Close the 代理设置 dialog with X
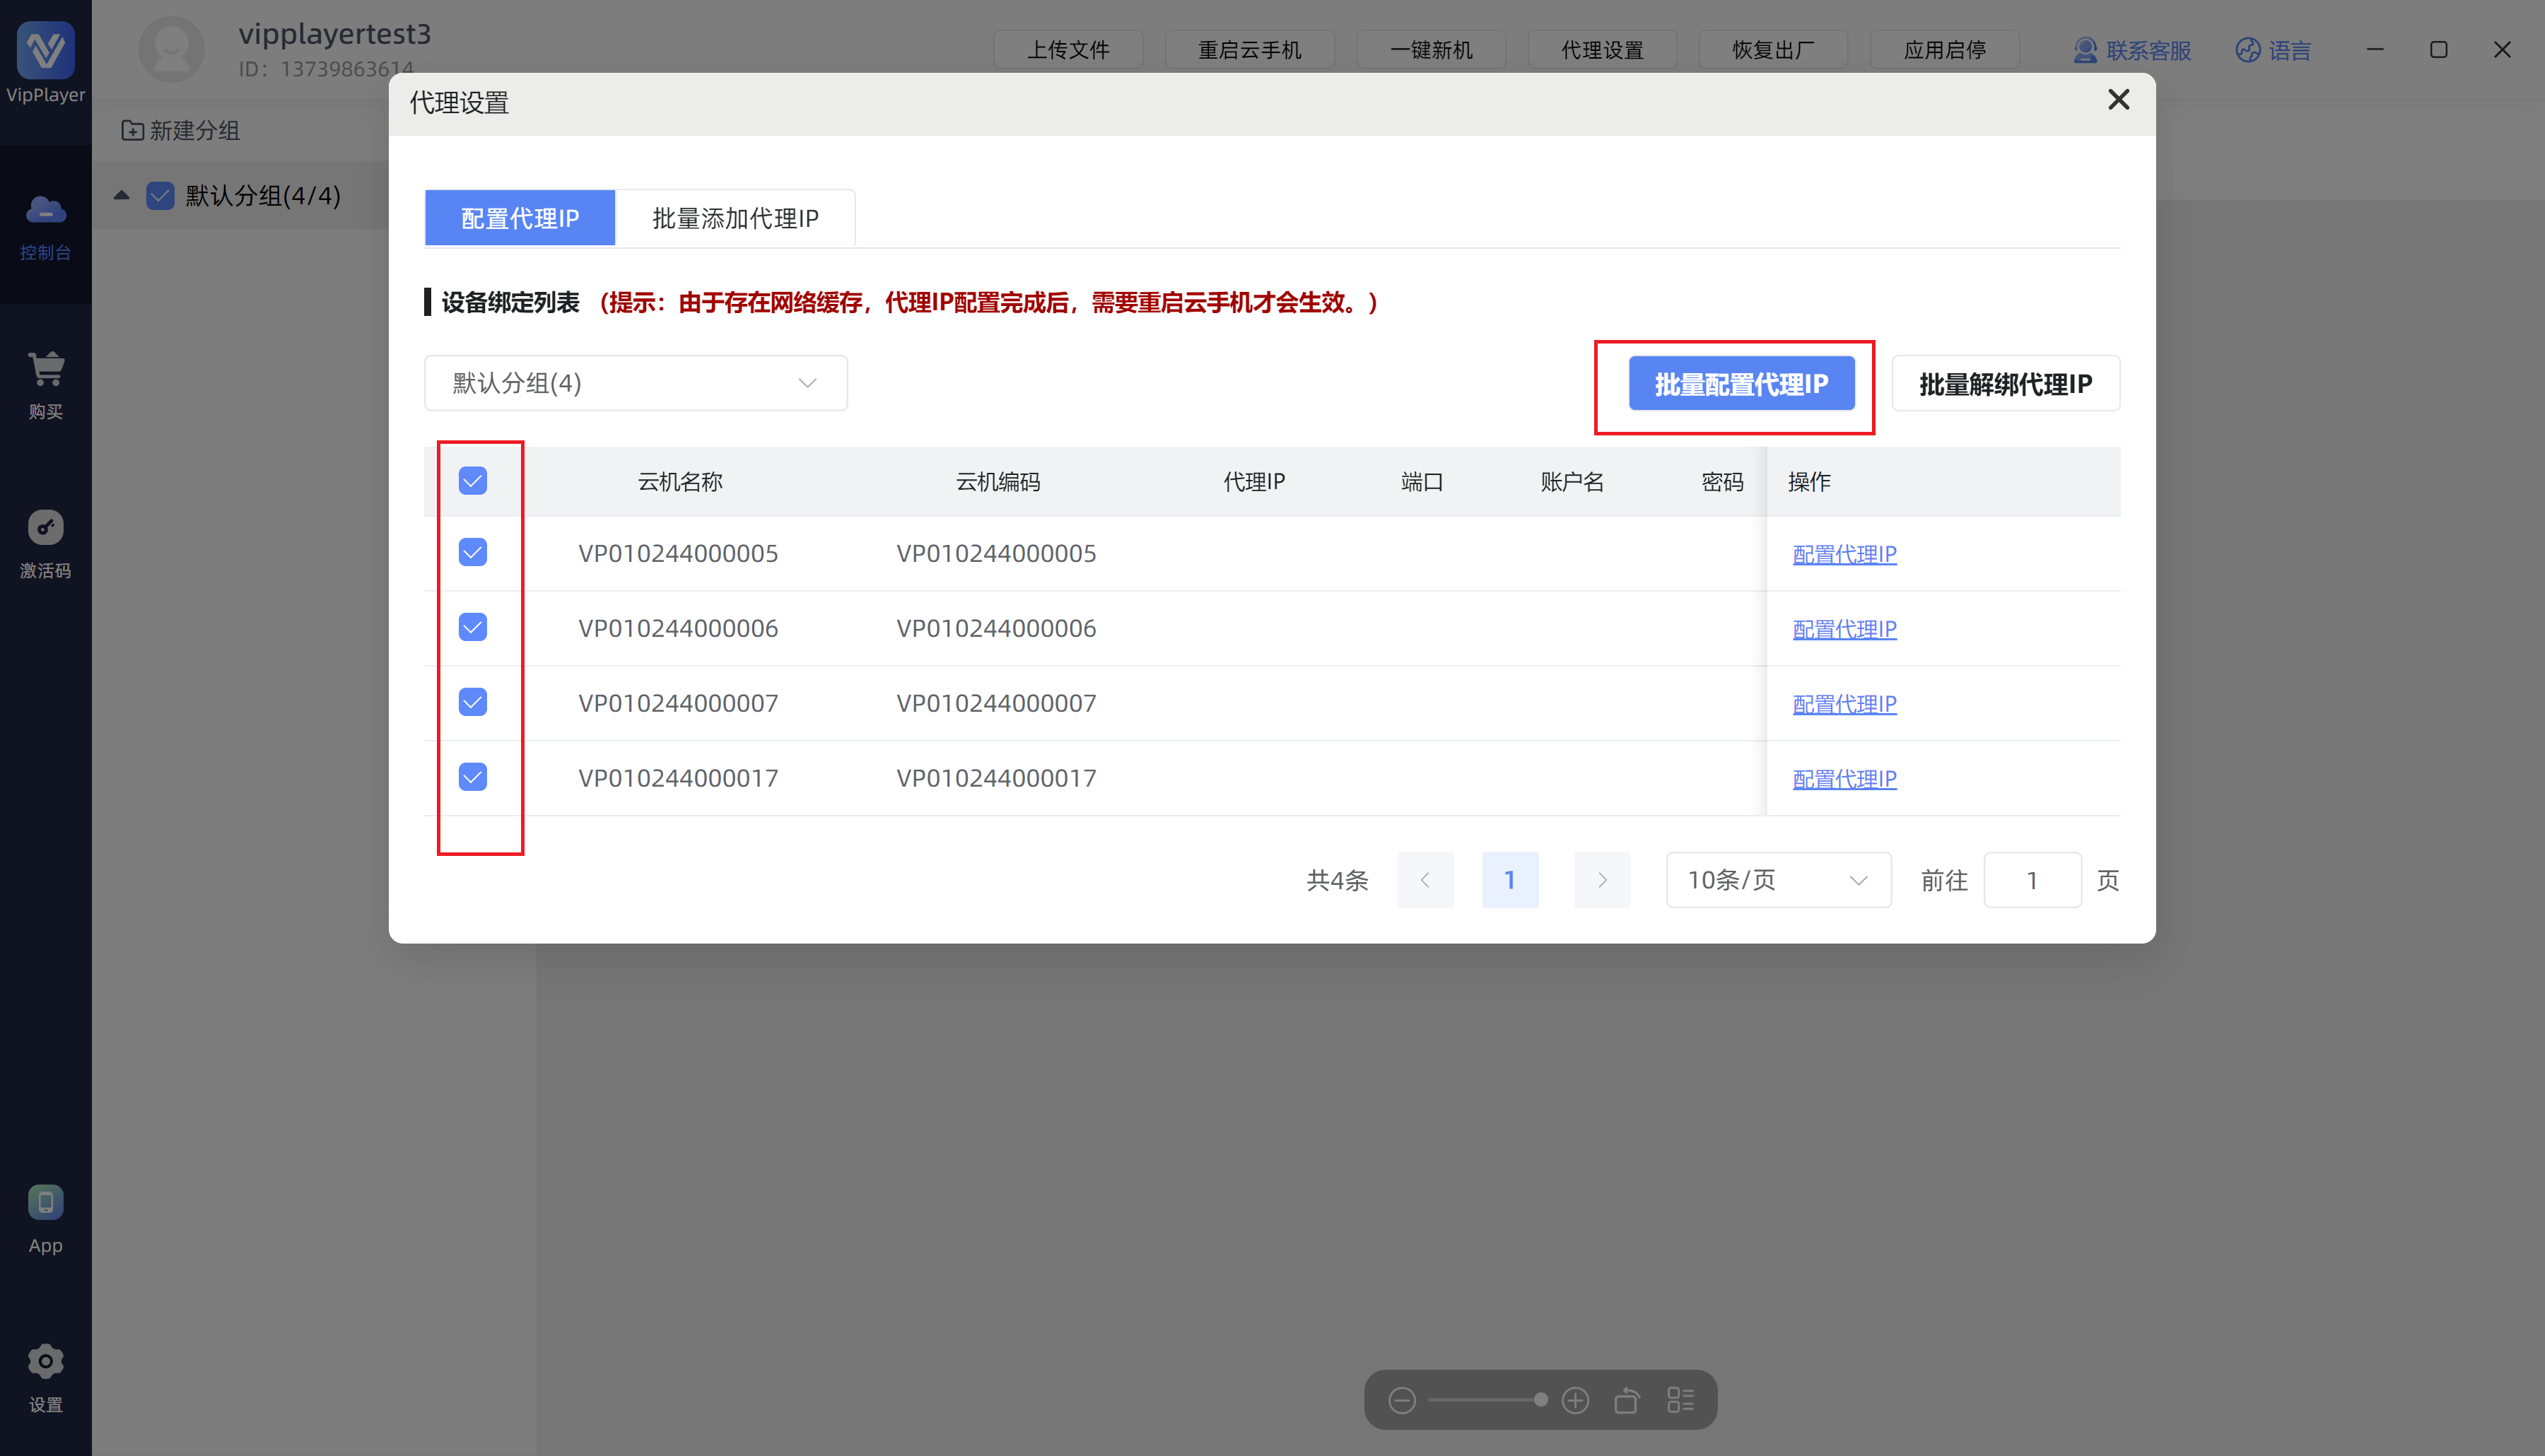This screenshot has width=2545, height=1456. click(2118, 100)
